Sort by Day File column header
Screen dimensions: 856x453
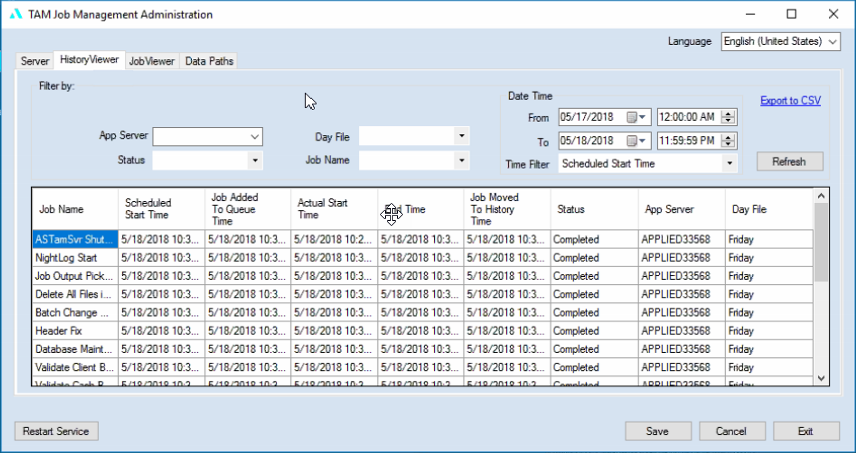[769, 209]
